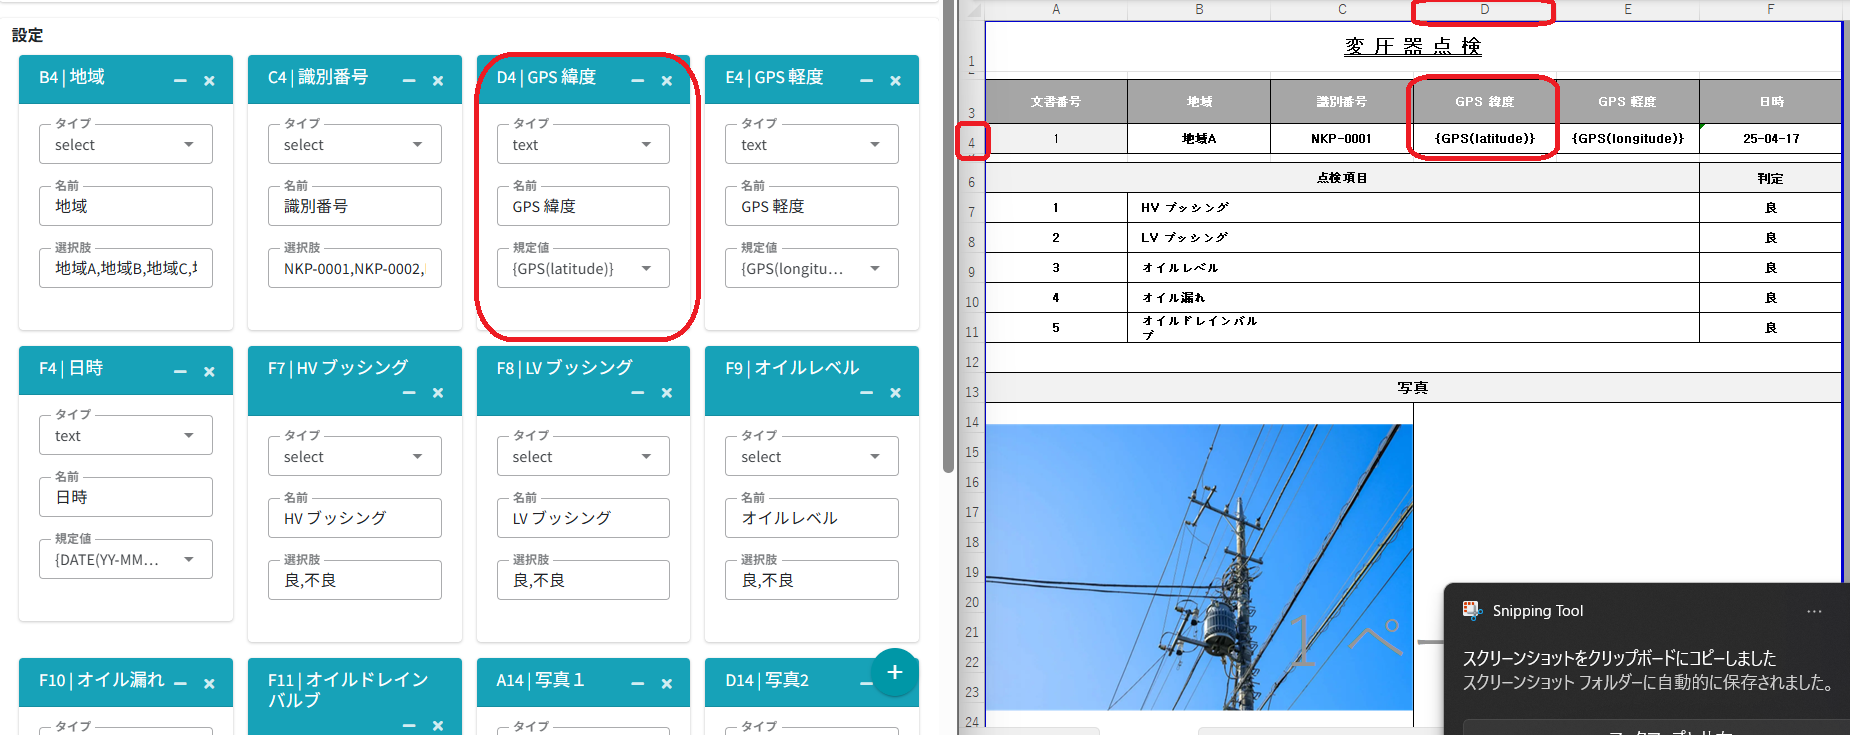Screen dimensions: 1850x735
Task: Open type dropdown in F8 LV ブッシング card
Action: pos(584,456)
